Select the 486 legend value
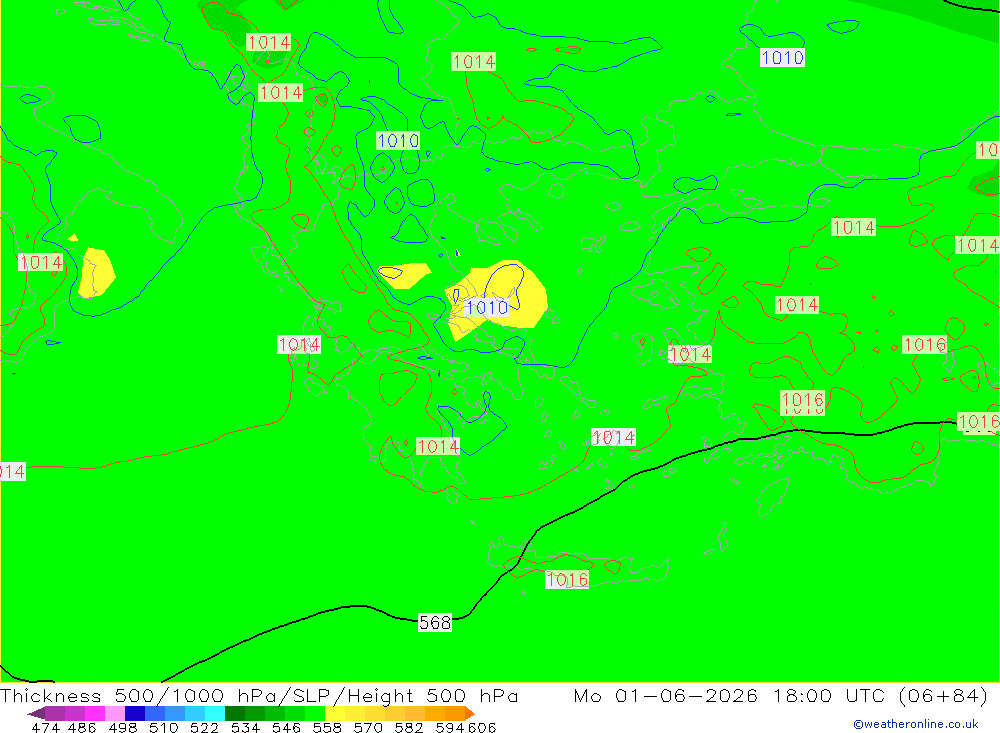1000x733 pixels. tap(82, 728)
